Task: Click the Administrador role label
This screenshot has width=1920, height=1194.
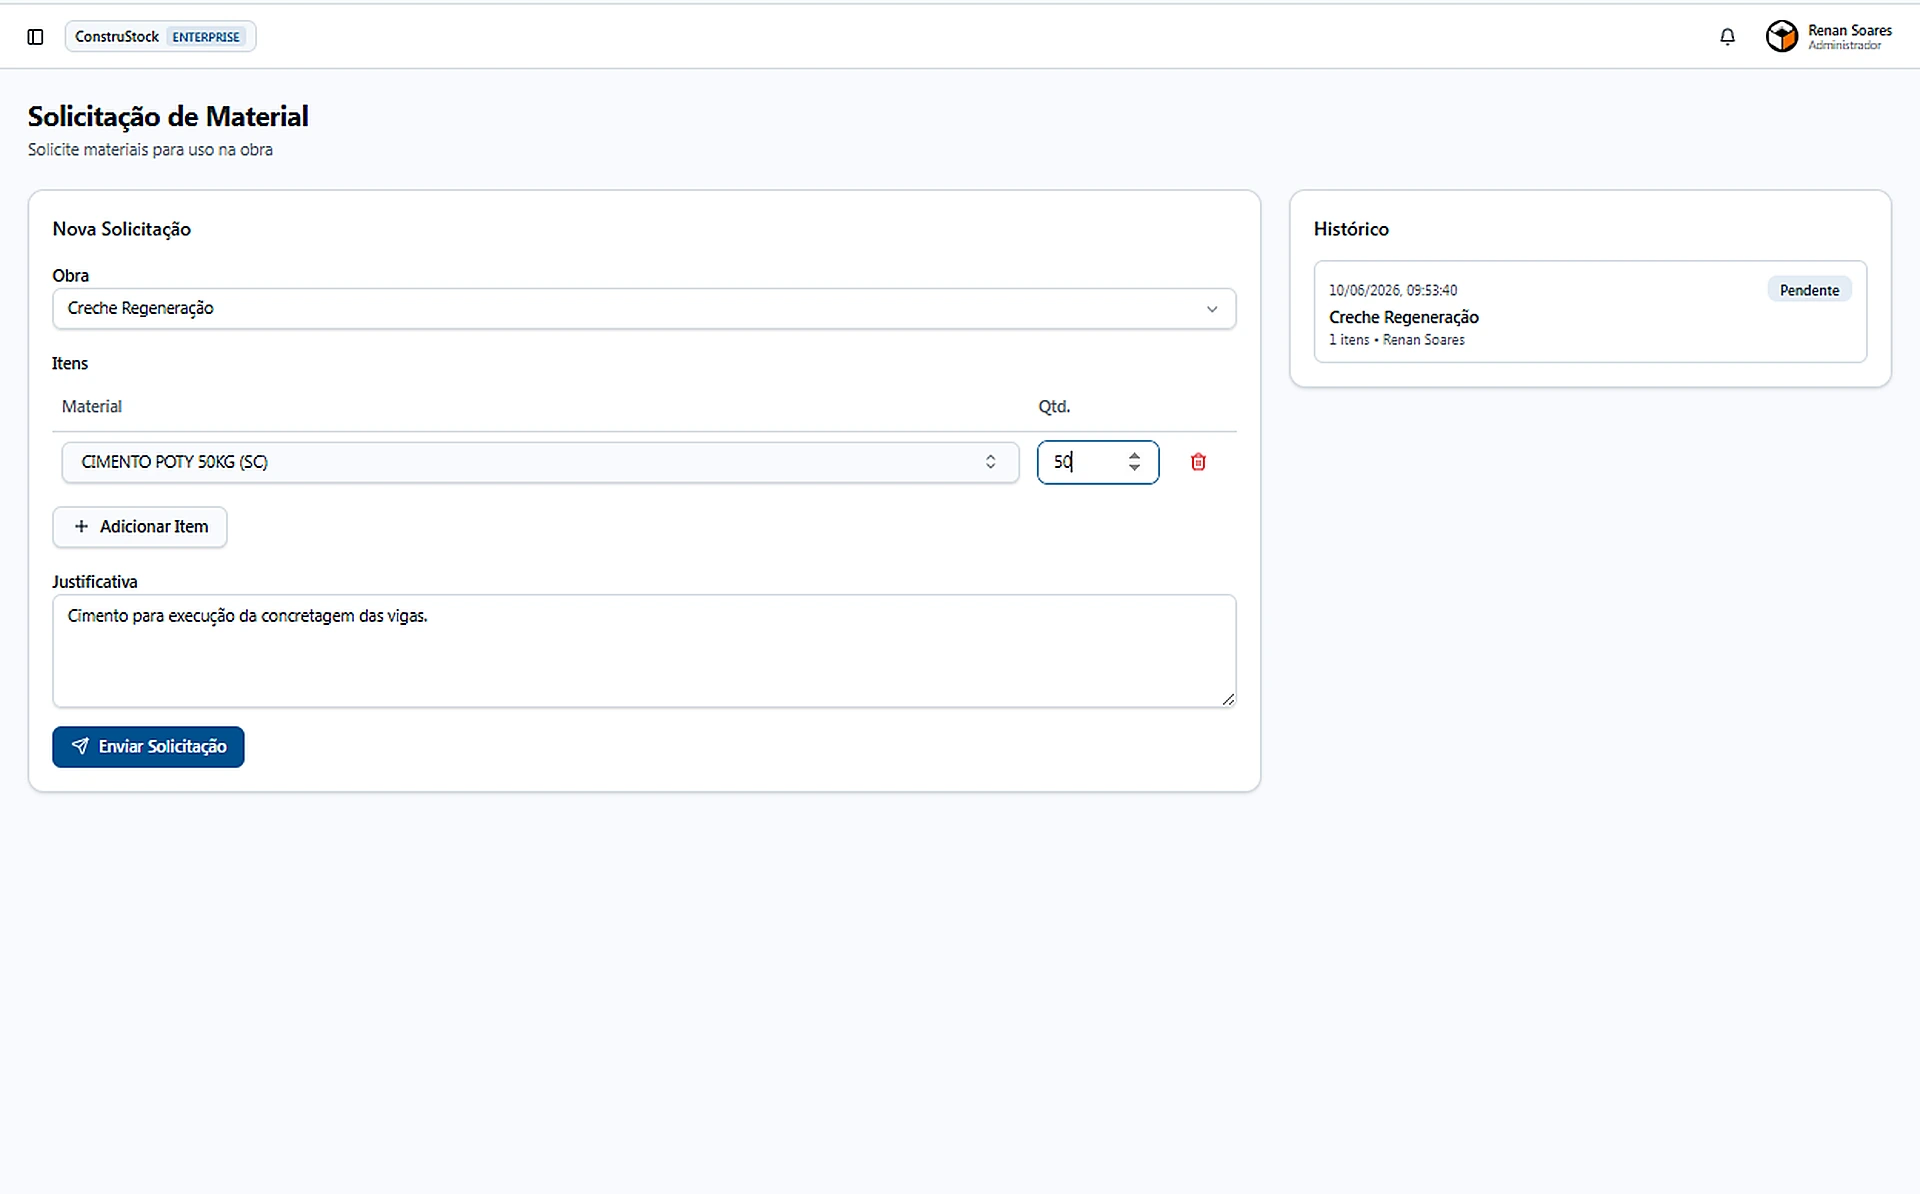Action: (1844, 46)
